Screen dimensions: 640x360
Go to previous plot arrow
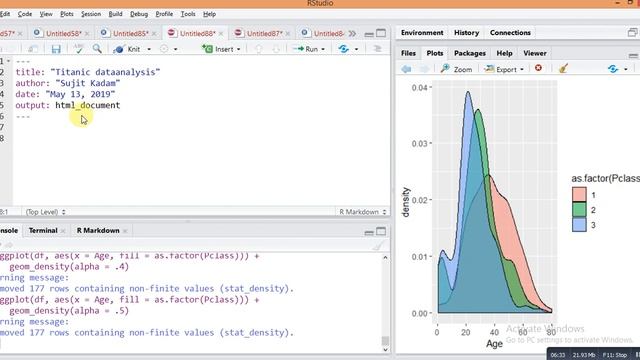tap(406, 69)
